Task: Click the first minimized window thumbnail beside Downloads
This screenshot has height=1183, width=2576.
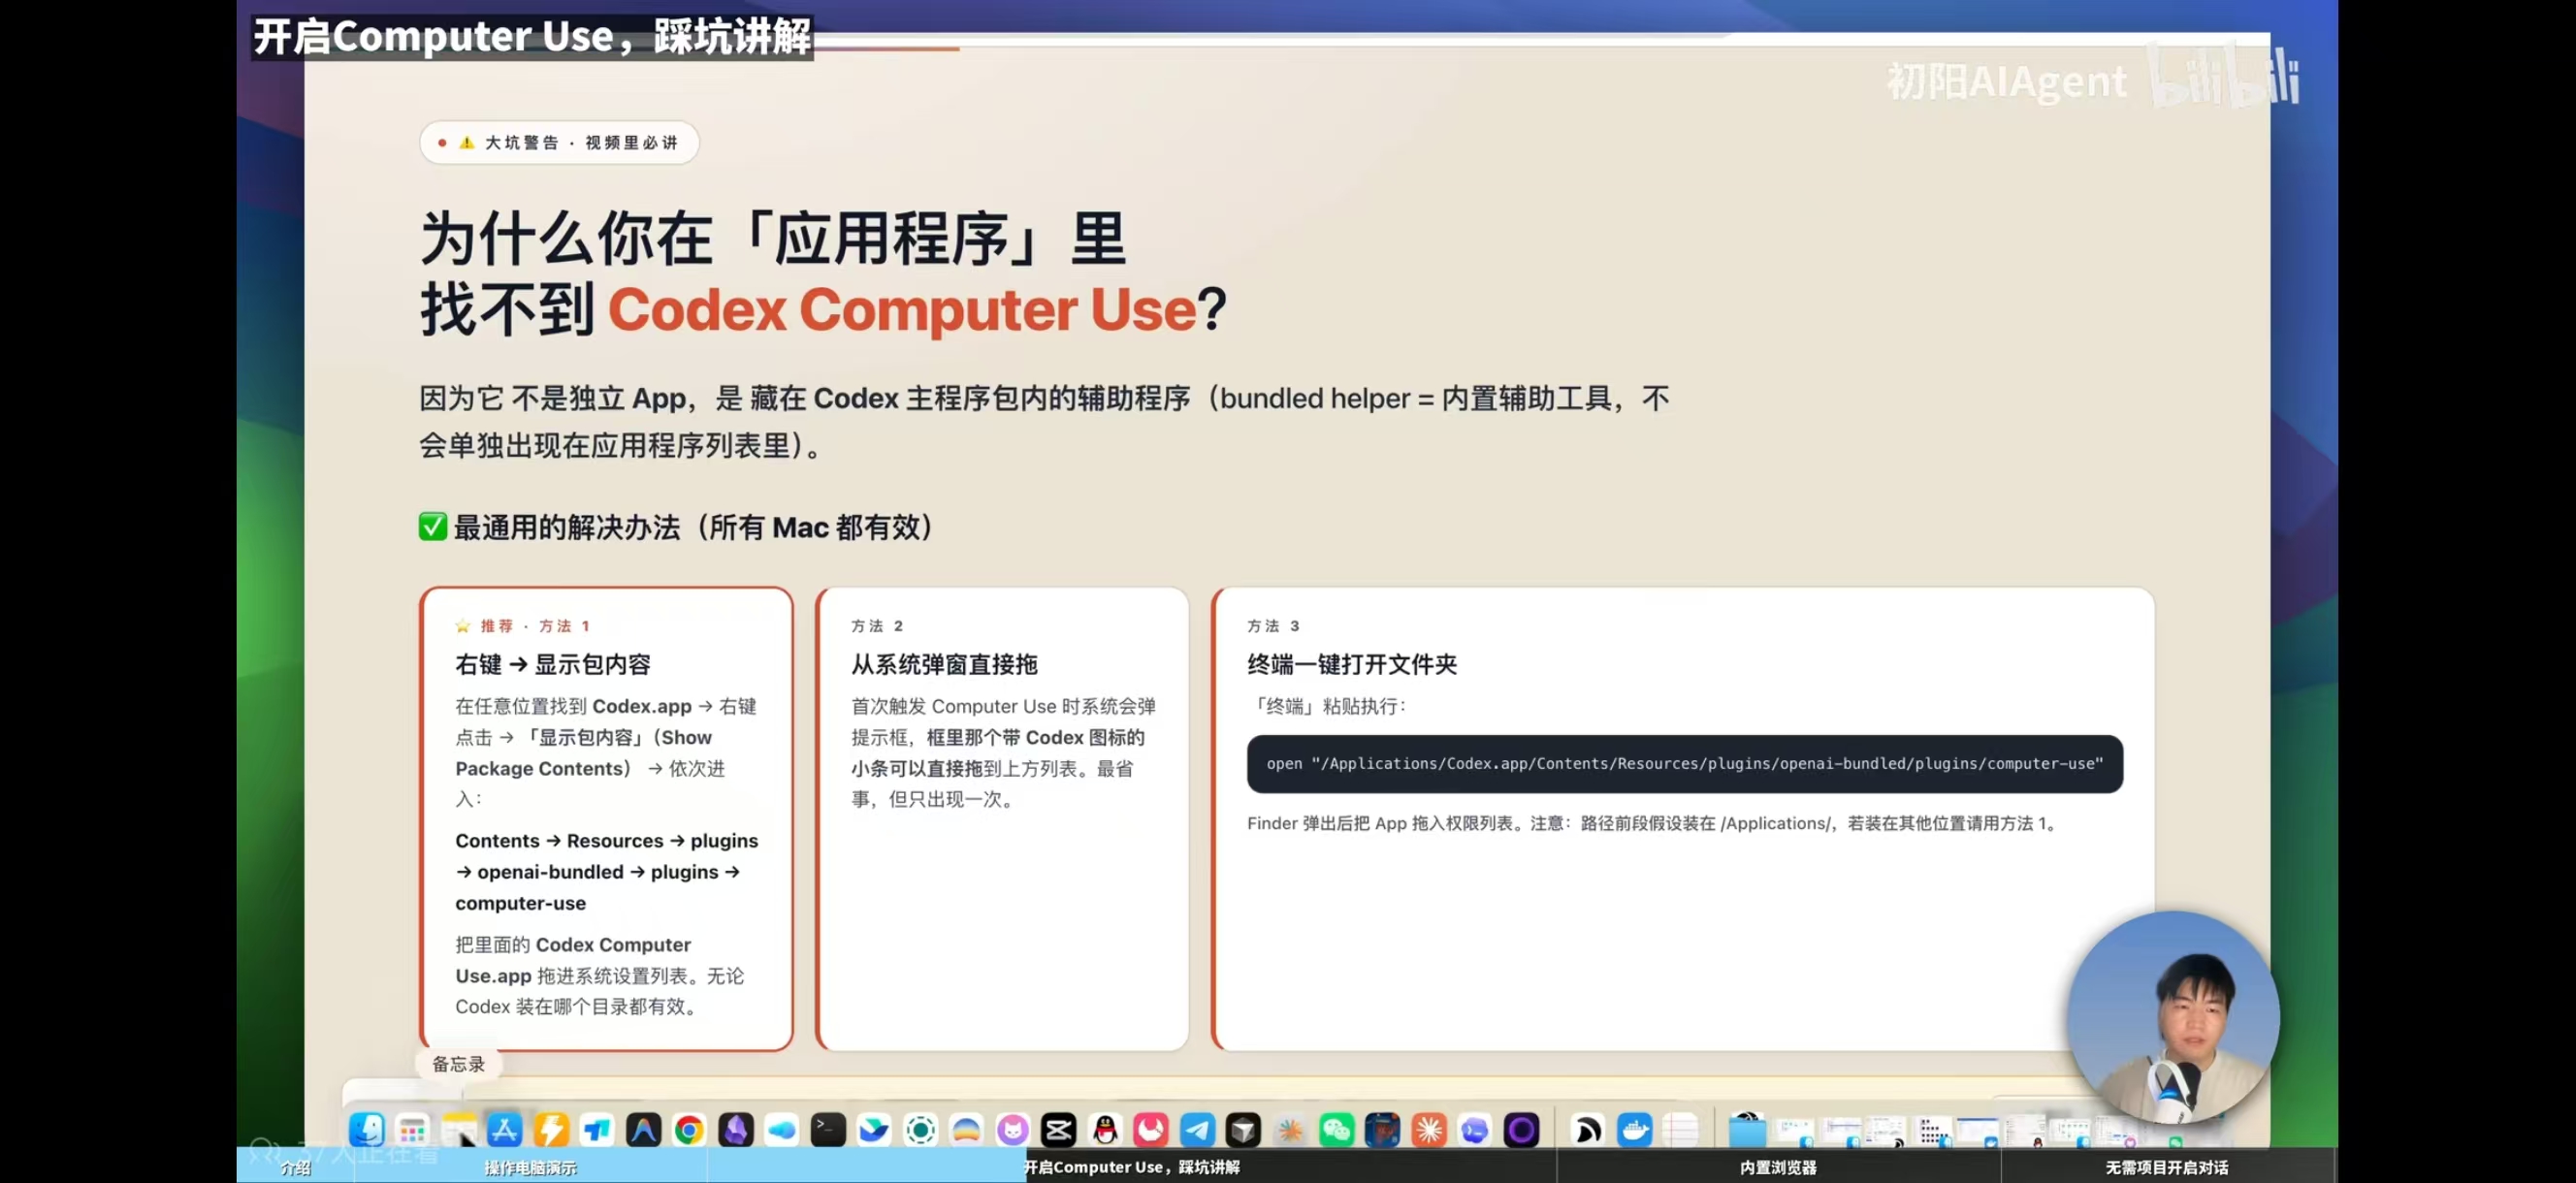Action: [x=1795, y=1130]
